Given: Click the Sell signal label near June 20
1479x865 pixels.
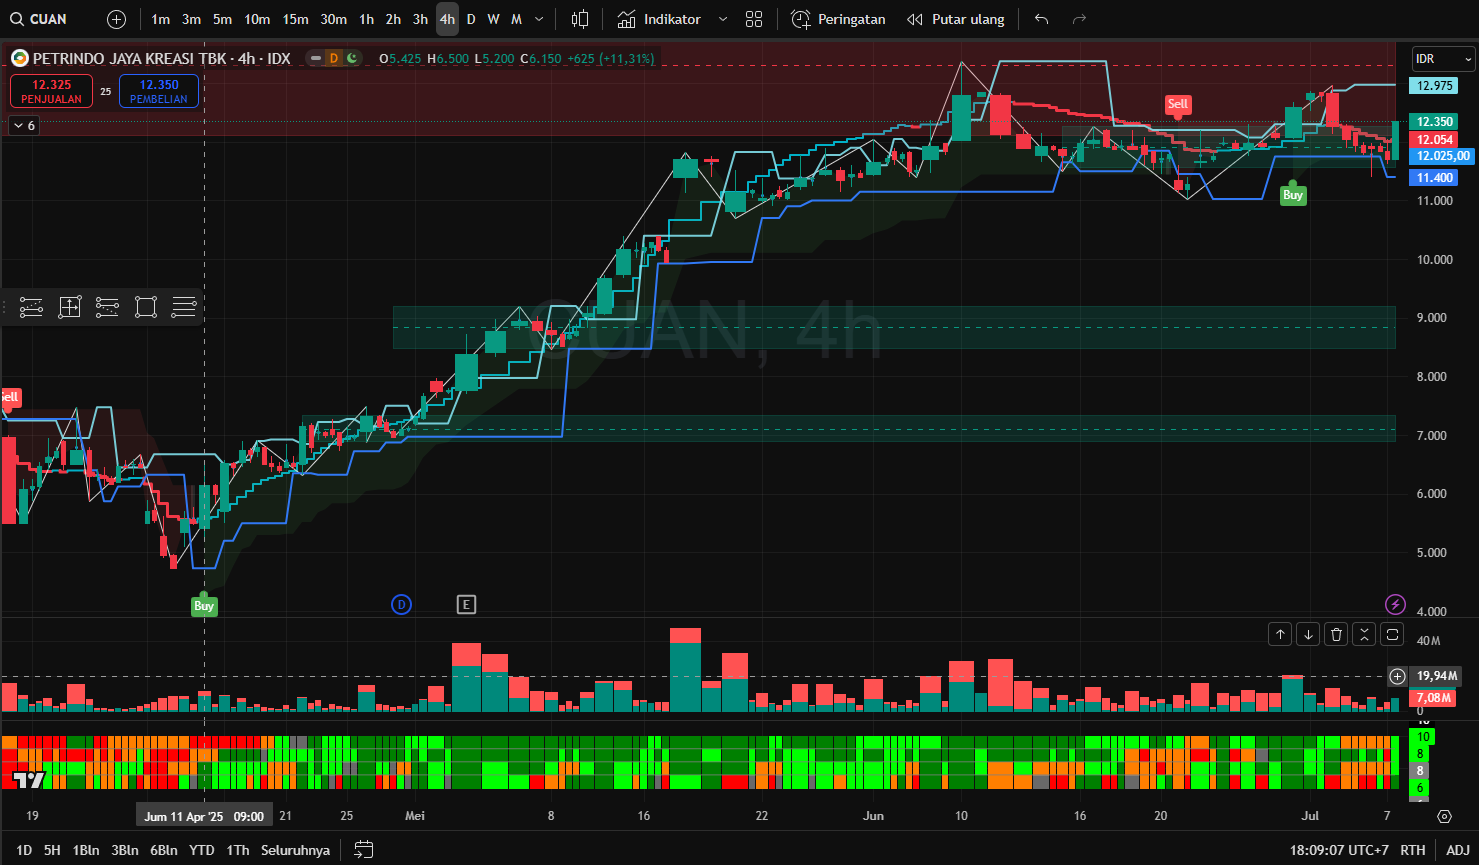Looking at the screenshot, I should click(x=1178, y=104).
